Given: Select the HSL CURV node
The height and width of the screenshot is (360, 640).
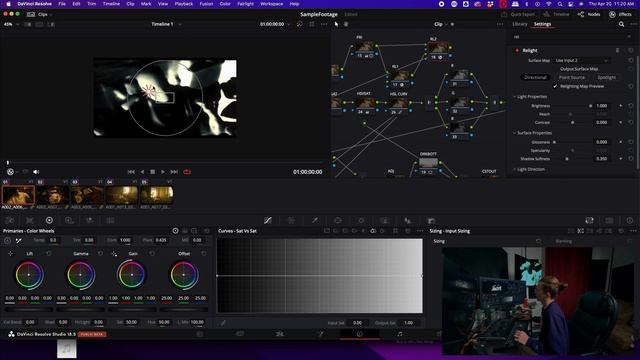Looking at the screenshot, I should (x=399, y=104).
